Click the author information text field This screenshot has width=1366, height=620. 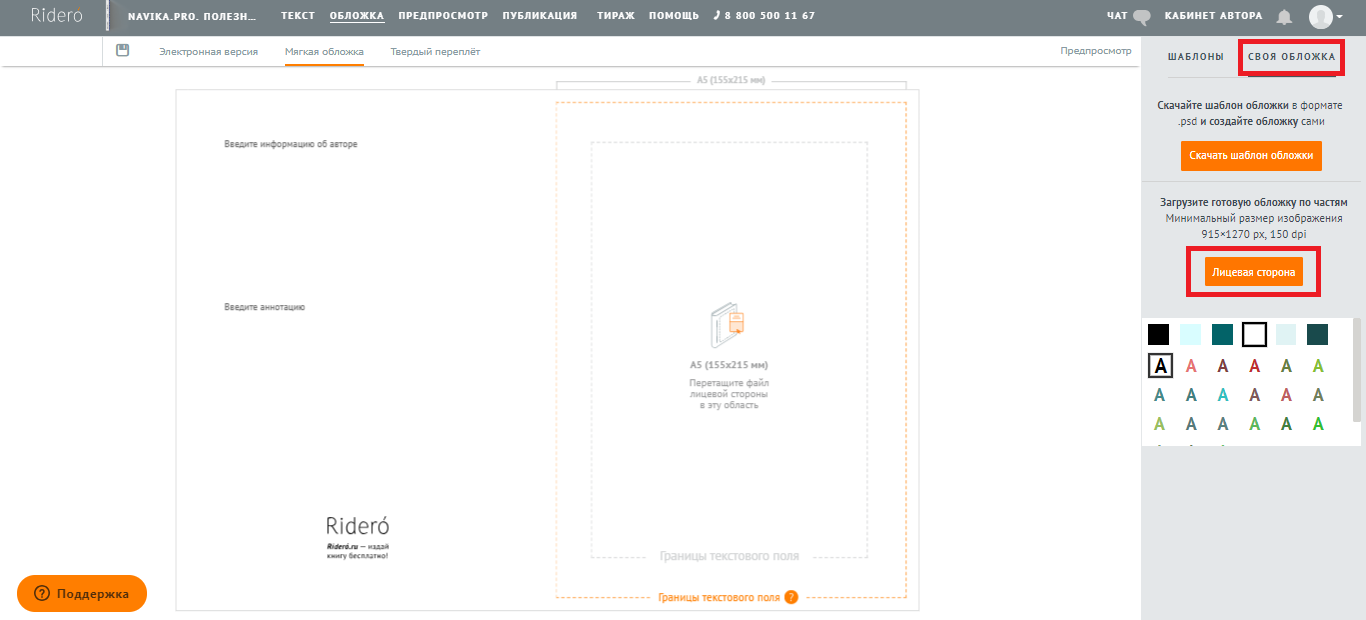click(291, 144)
